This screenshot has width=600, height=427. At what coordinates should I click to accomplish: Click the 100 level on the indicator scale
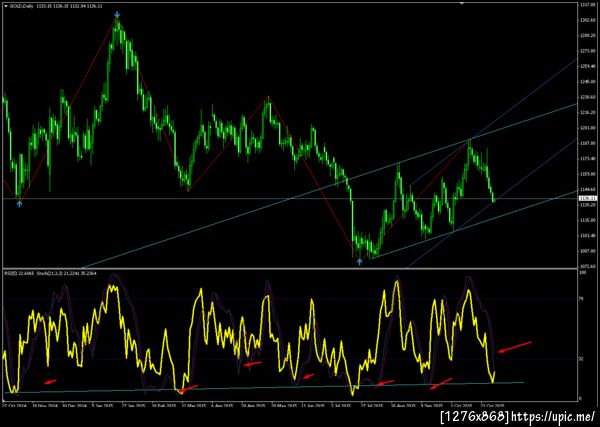[x=584, y=273]
